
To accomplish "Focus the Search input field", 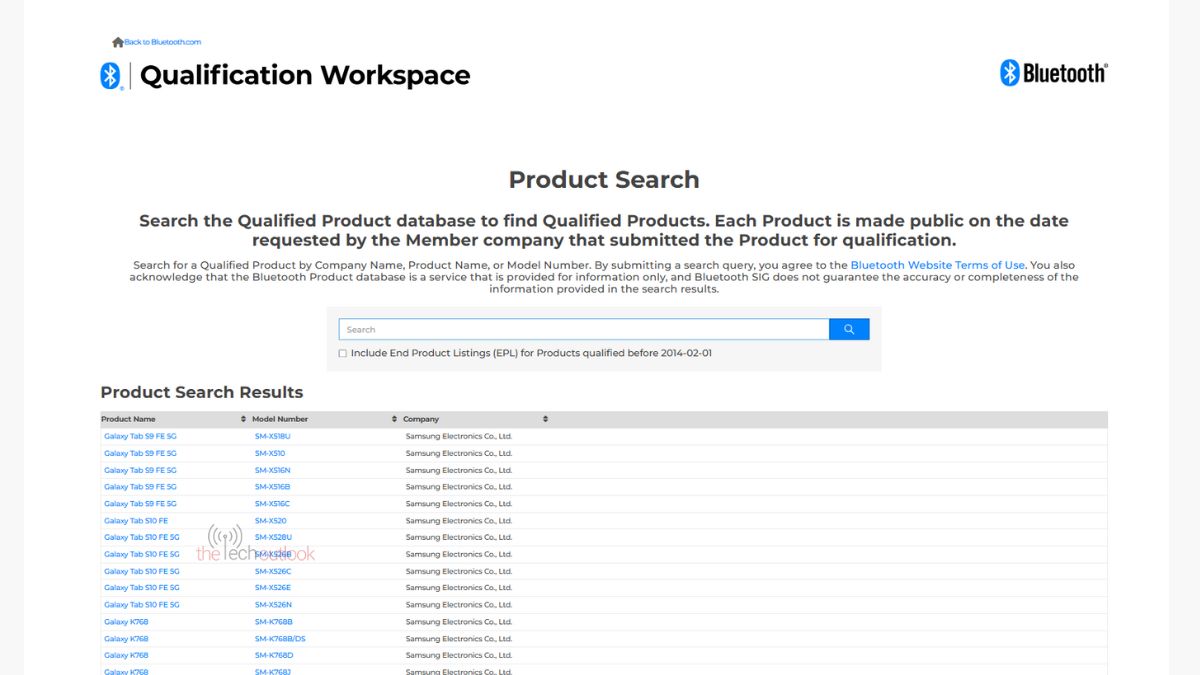I will pyautogui.click(x=584, y=329).
